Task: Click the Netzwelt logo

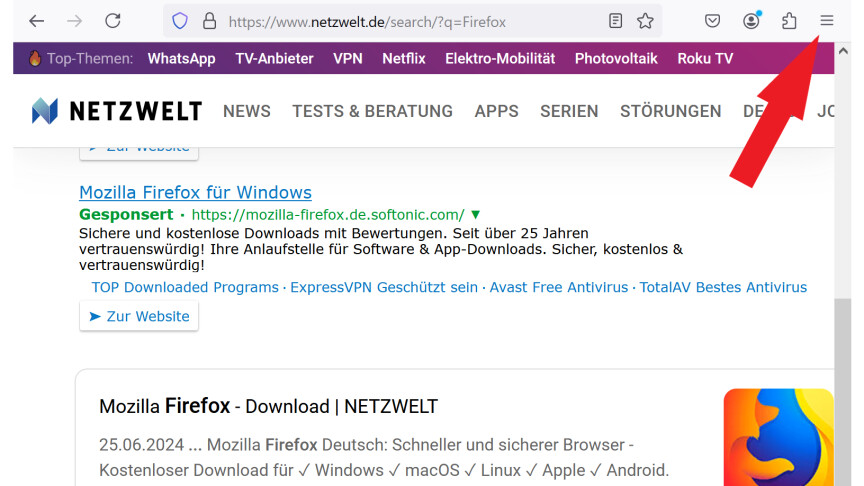Action: coord(116,111)
